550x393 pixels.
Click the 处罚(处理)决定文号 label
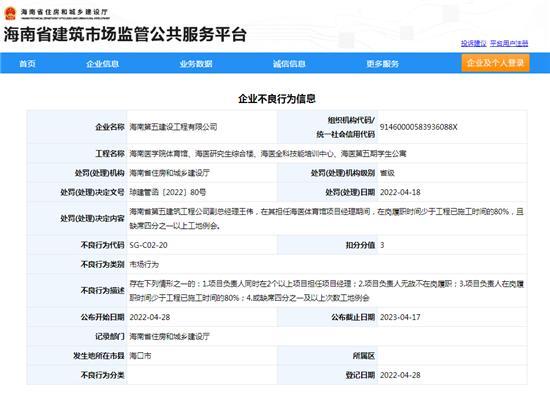pyautogui.click(x=92, y=192)
